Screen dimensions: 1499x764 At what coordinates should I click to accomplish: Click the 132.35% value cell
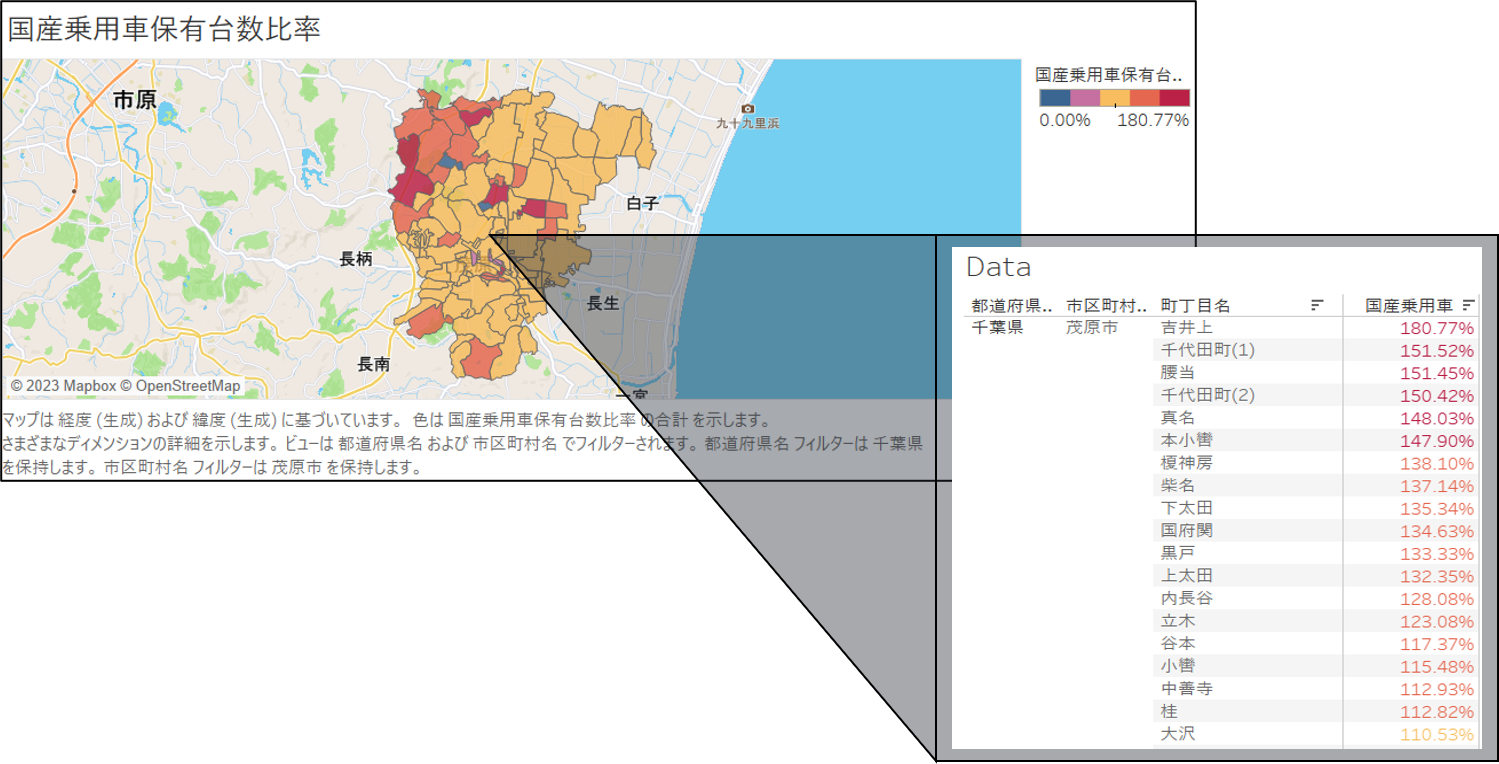click(x=1437, y=576)
